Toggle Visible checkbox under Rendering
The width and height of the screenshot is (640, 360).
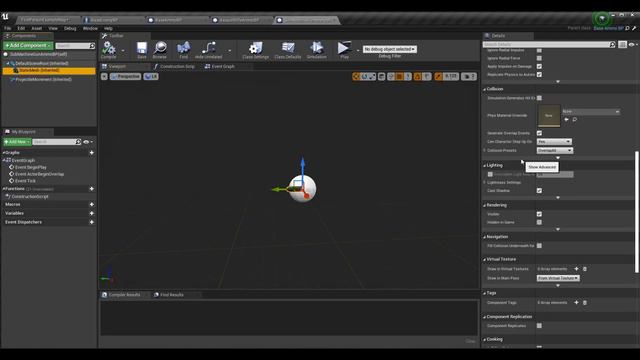[x=539, y=214]
